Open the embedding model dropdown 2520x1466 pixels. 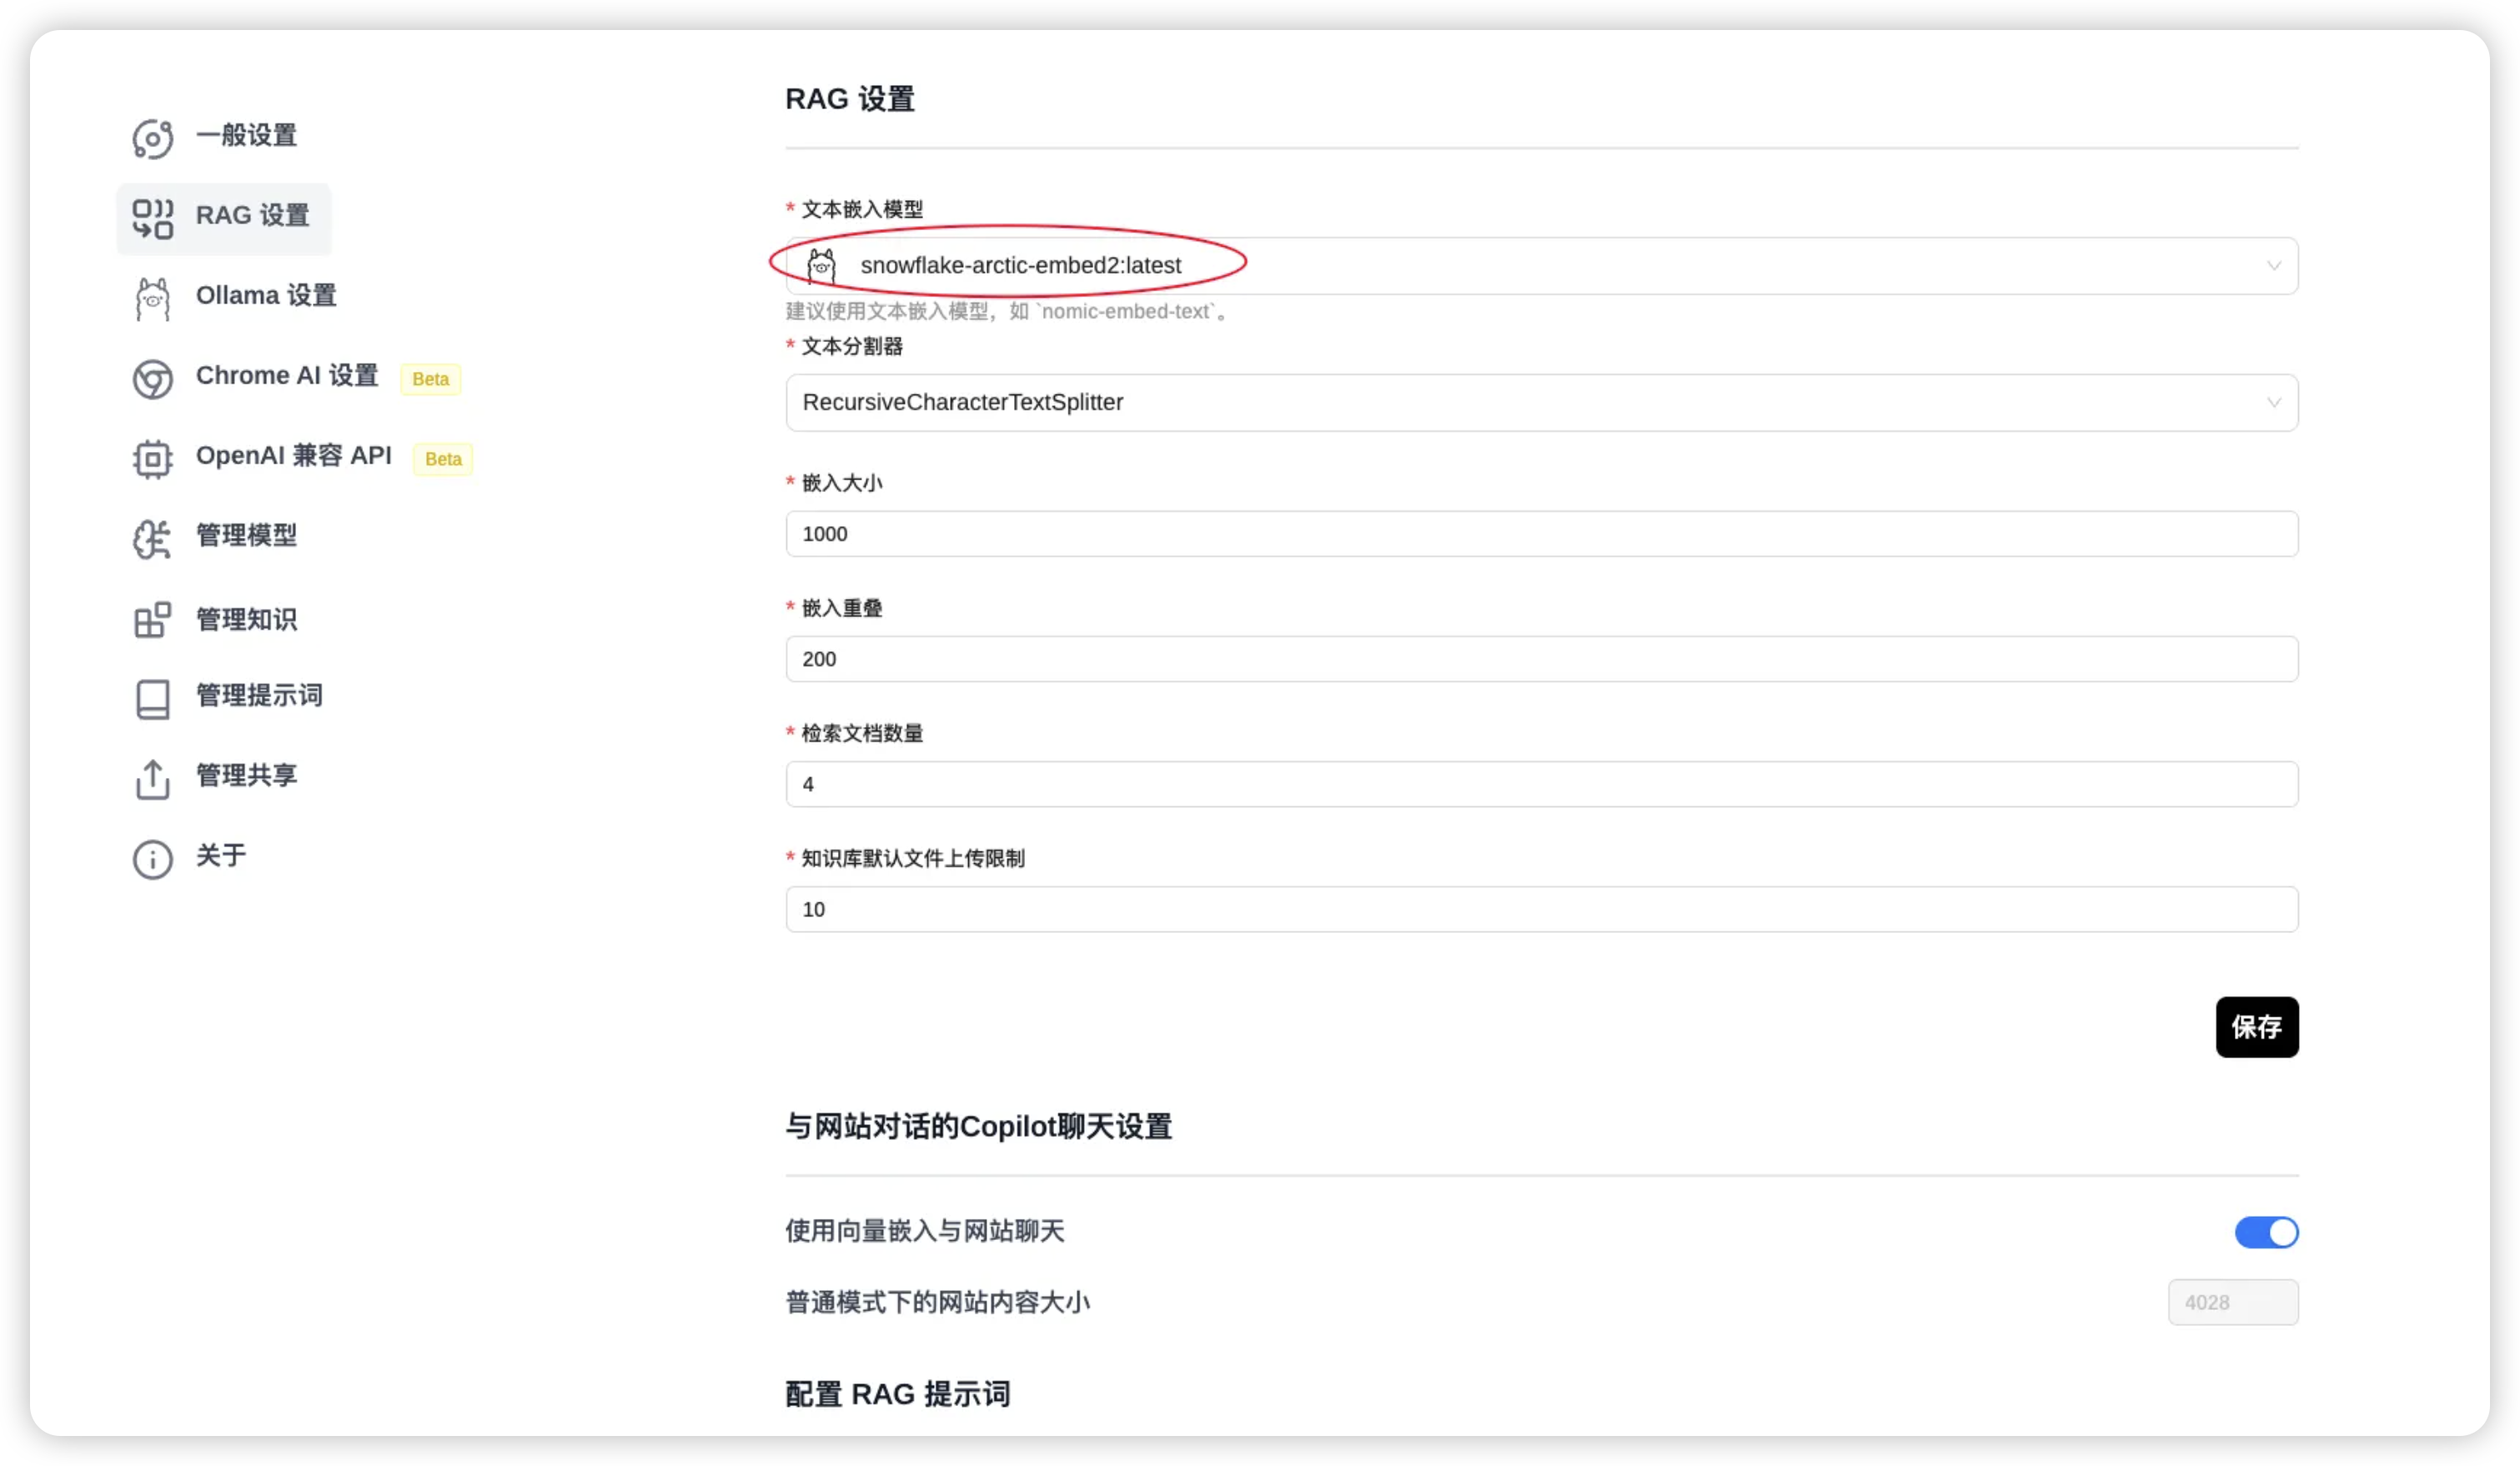[x=1540, y=266]
